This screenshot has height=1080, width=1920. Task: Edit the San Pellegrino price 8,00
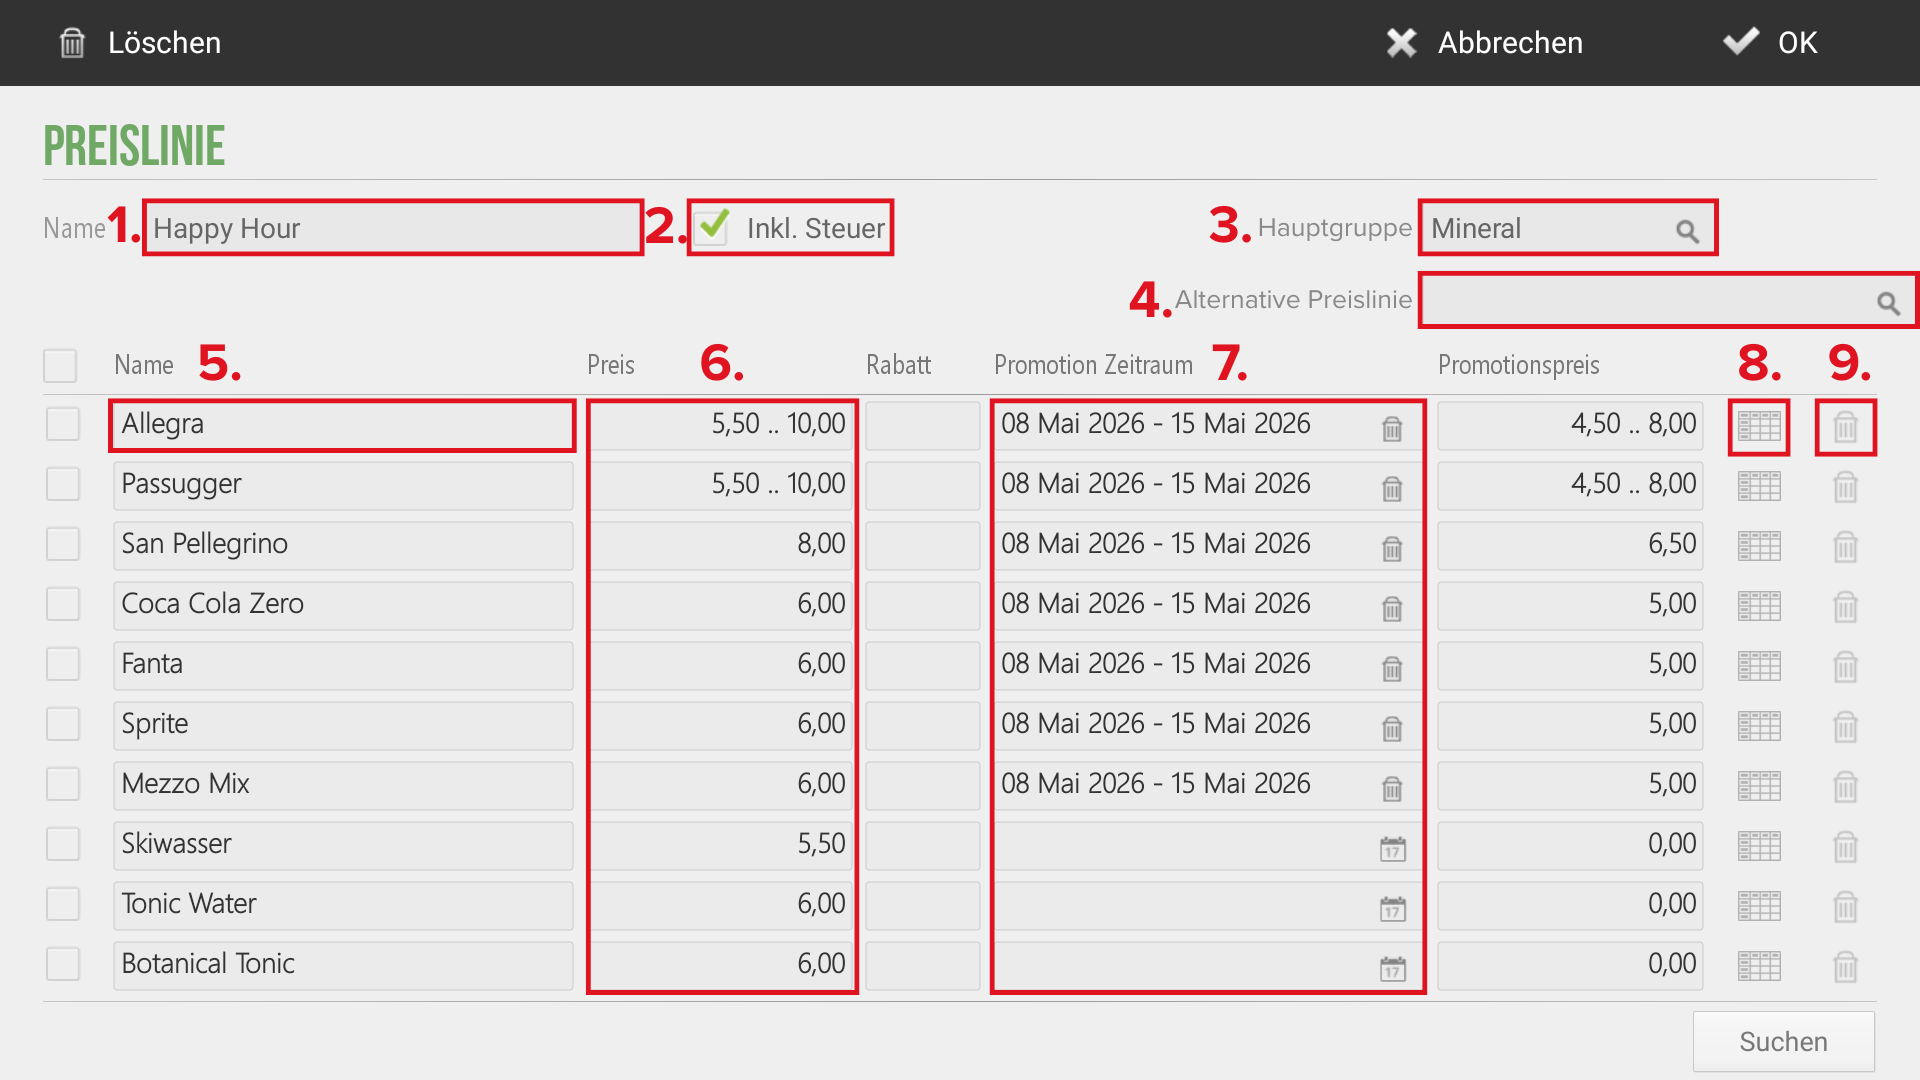pyautogui.click(x=721, y=545)
